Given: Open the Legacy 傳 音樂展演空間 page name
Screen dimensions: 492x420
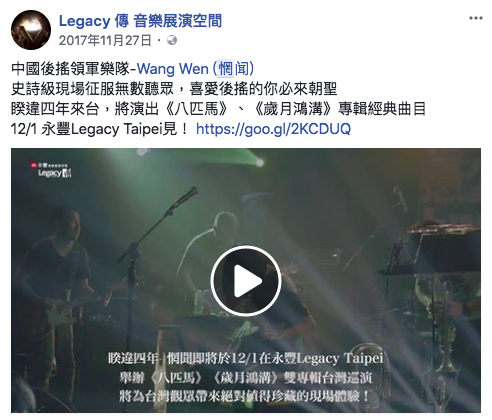Looking at the screenshot, I should click(140, 21).
